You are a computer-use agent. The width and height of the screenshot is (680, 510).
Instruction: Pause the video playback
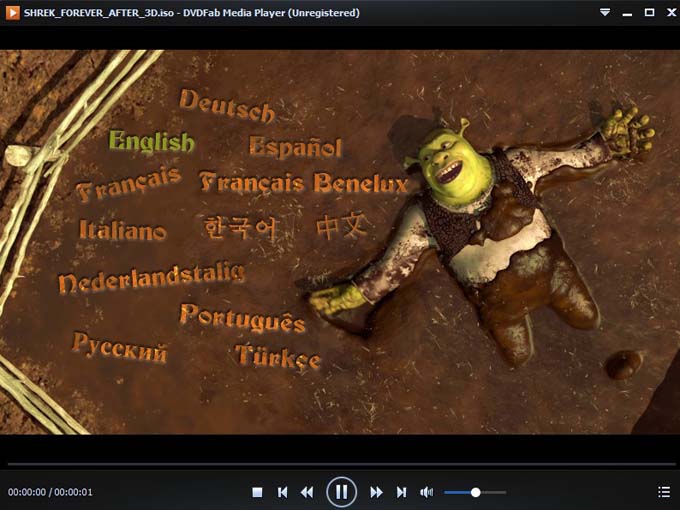click(x=341, y=492)
